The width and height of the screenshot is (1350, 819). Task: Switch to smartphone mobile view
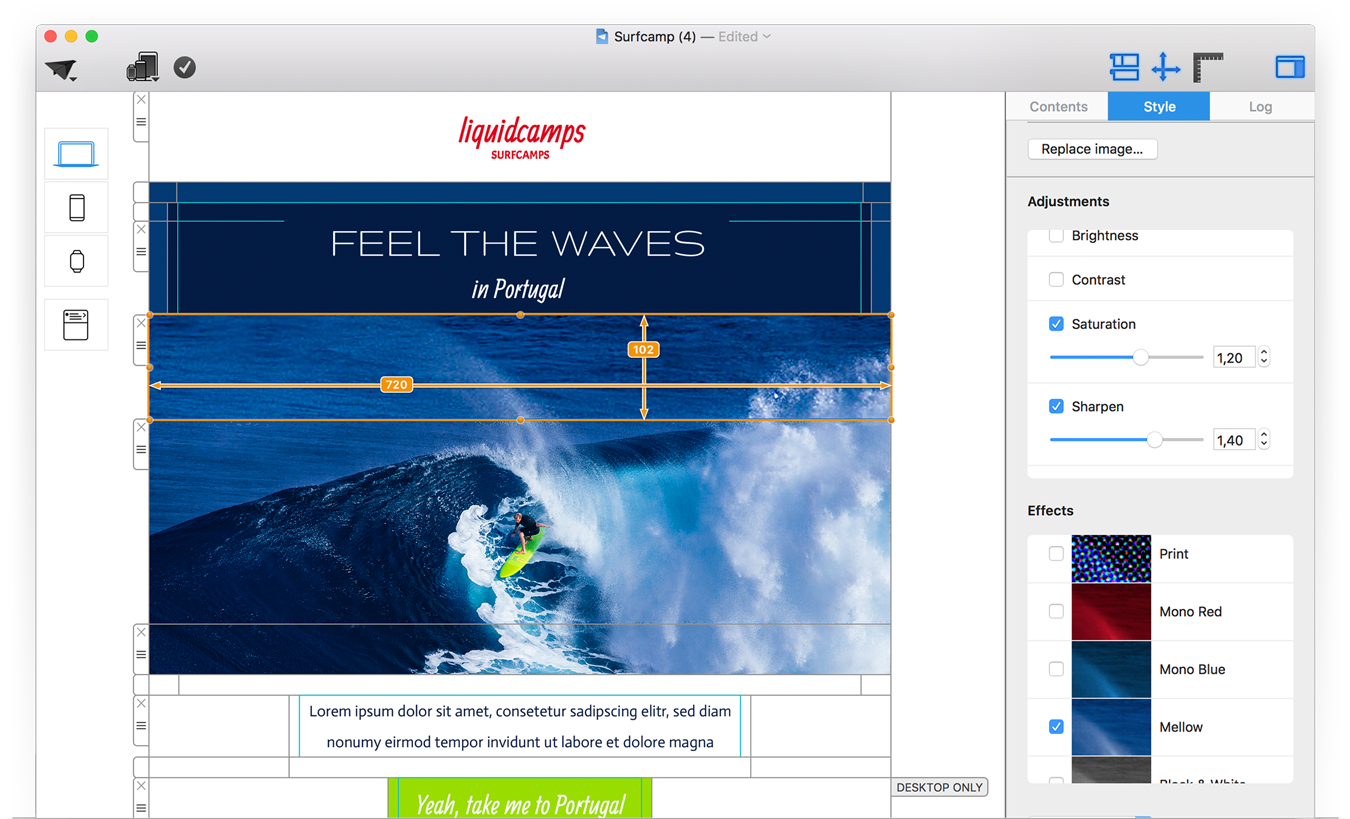[x=76, y=207]
